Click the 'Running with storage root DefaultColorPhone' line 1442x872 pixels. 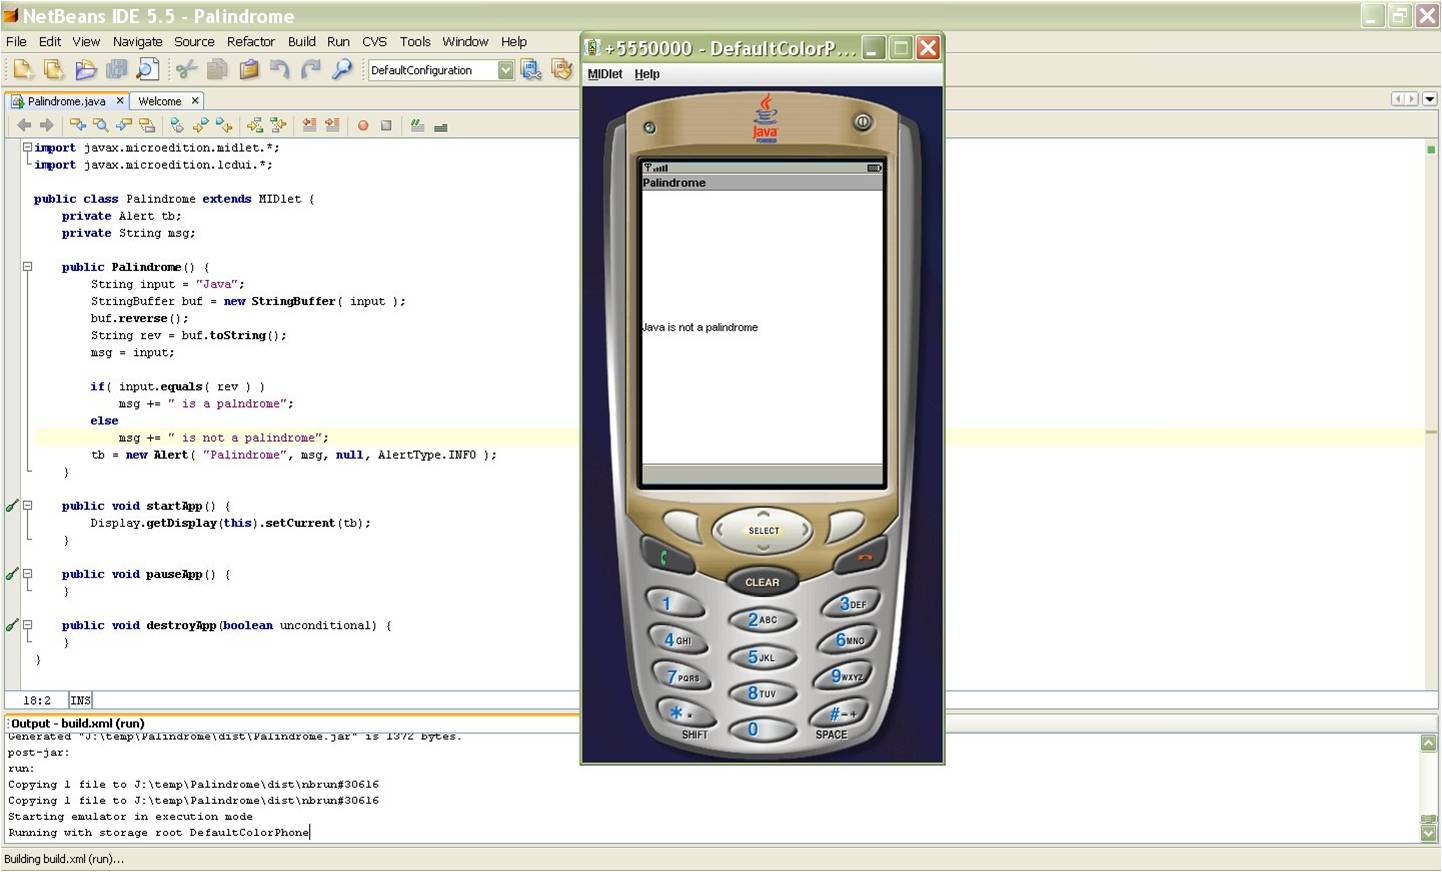[159, 832]
